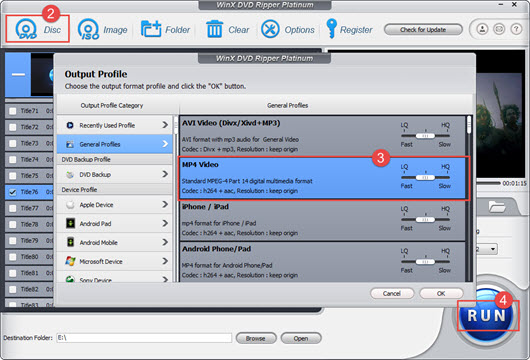Open the Recently Used Profile category
Image resolution: width=530 pixels, height=360 pixels.
click(x=114, y=125)
